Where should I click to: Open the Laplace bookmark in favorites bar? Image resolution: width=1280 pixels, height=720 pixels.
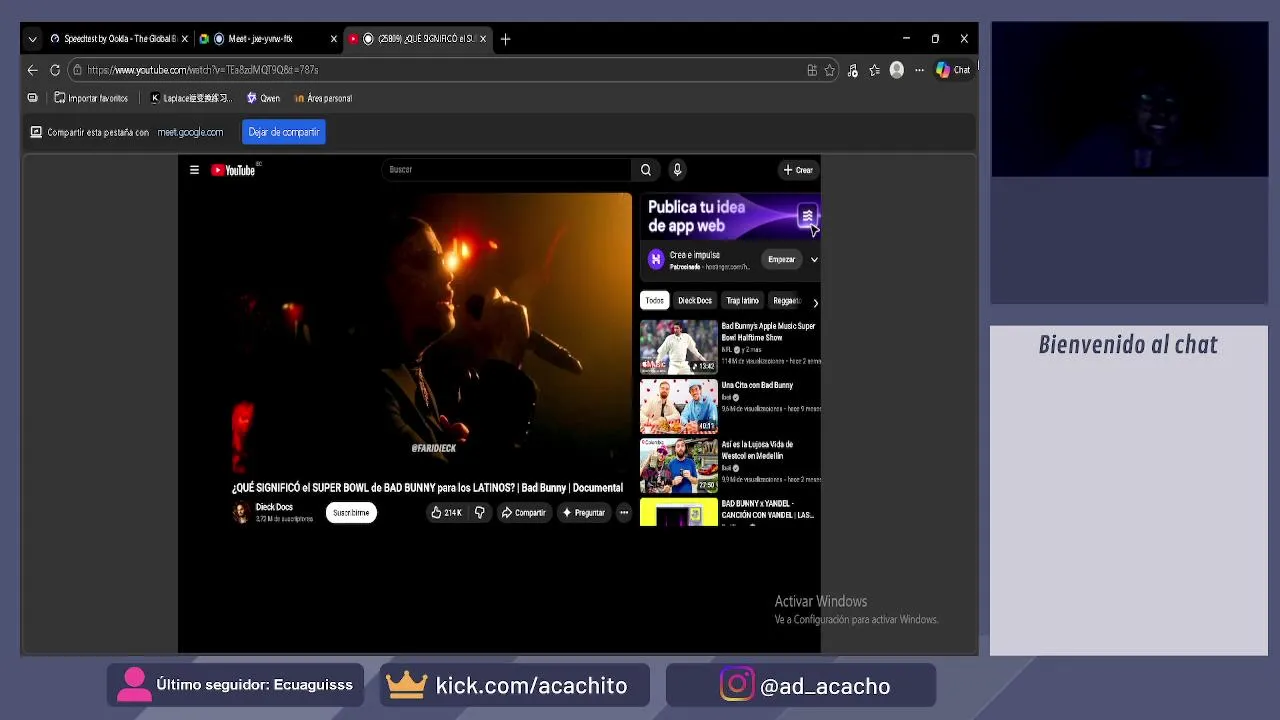click(x=190, y=99)
